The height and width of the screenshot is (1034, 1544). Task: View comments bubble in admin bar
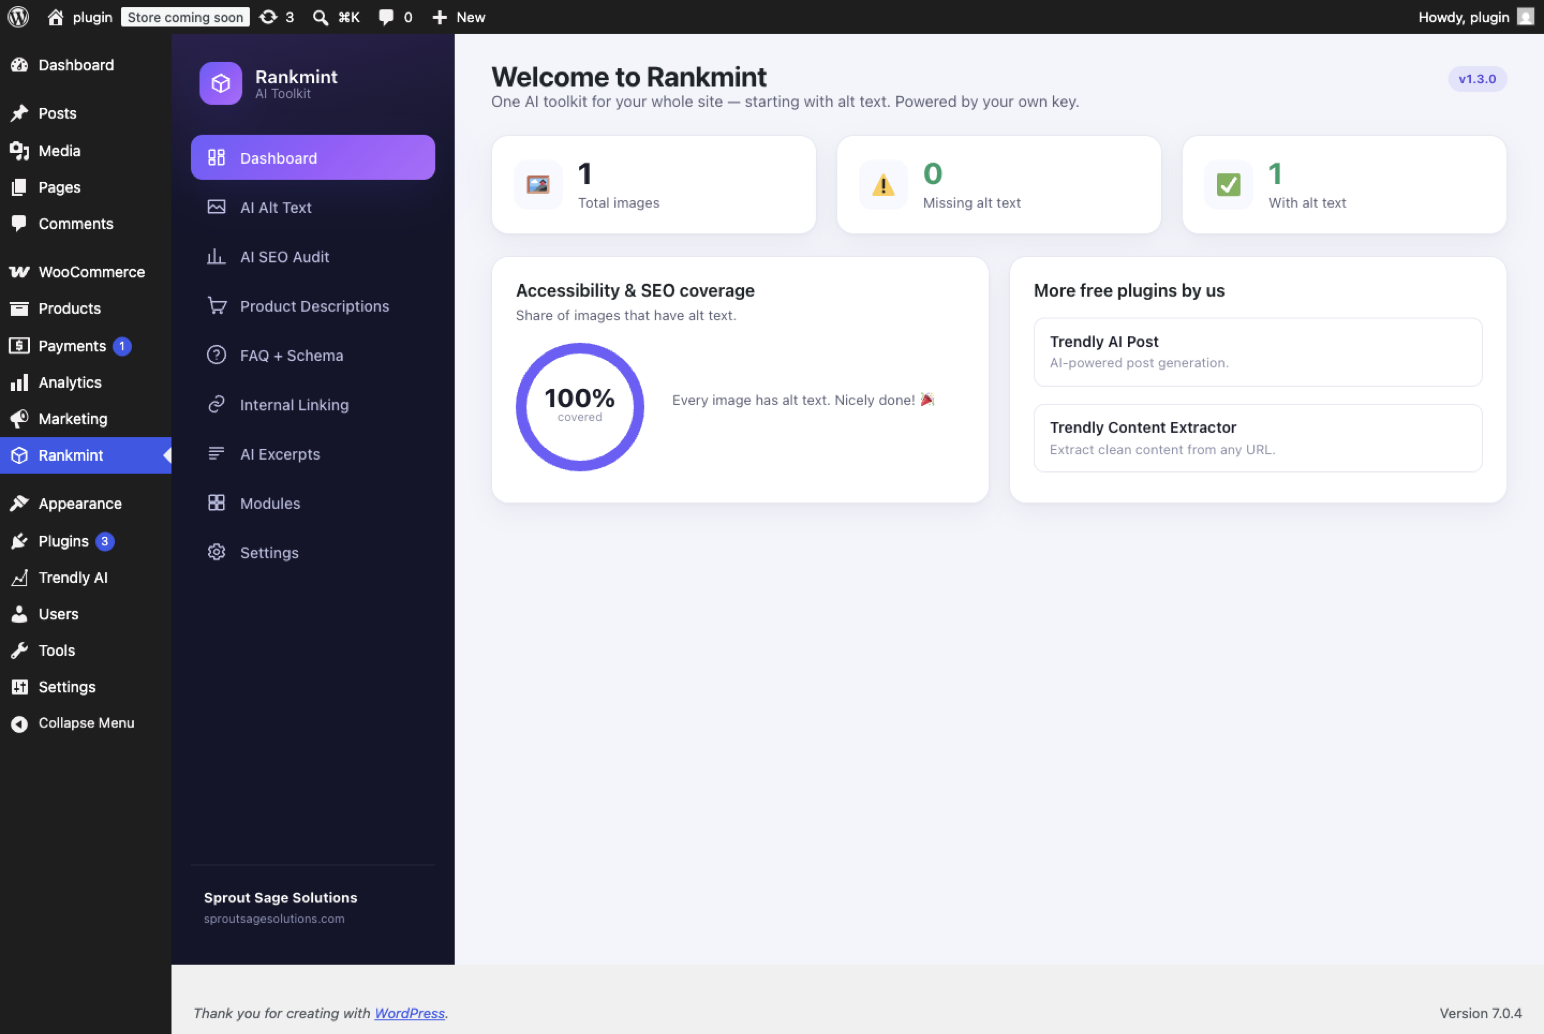386,17
